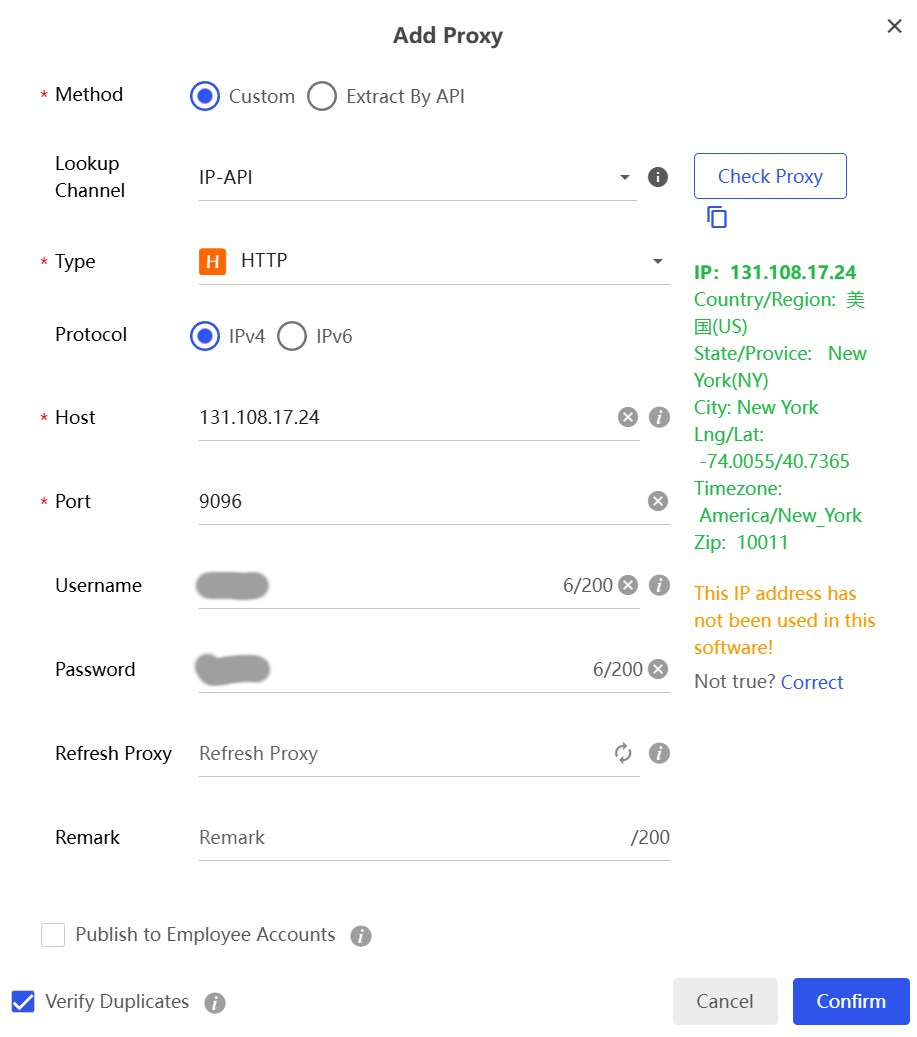
Task: Show info for Publish to Employee Accounts
Action: pyautogui.click(x=361, y=936)
